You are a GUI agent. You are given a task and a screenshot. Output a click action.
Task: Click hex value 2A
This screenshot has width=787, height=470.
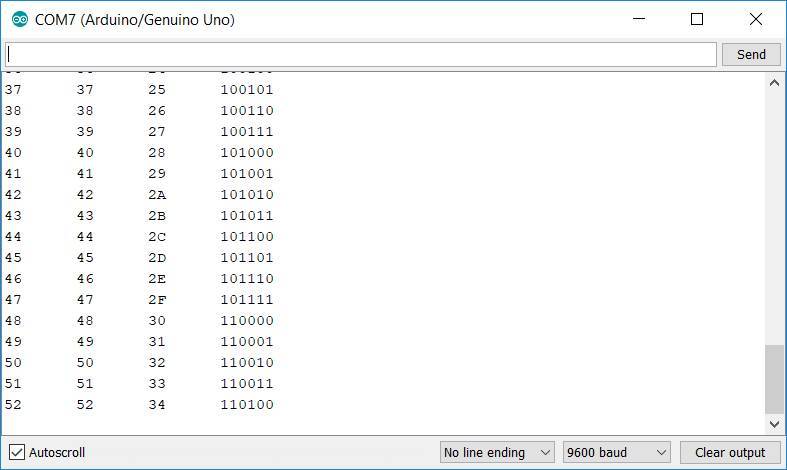157,195
